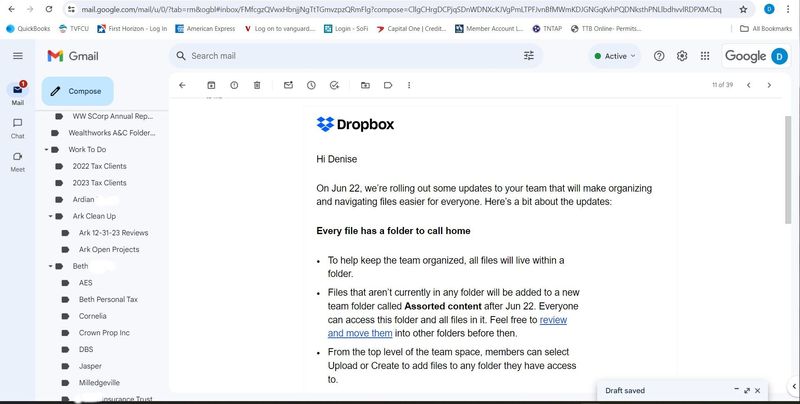Show the older conversation arrow

(769, 85)
